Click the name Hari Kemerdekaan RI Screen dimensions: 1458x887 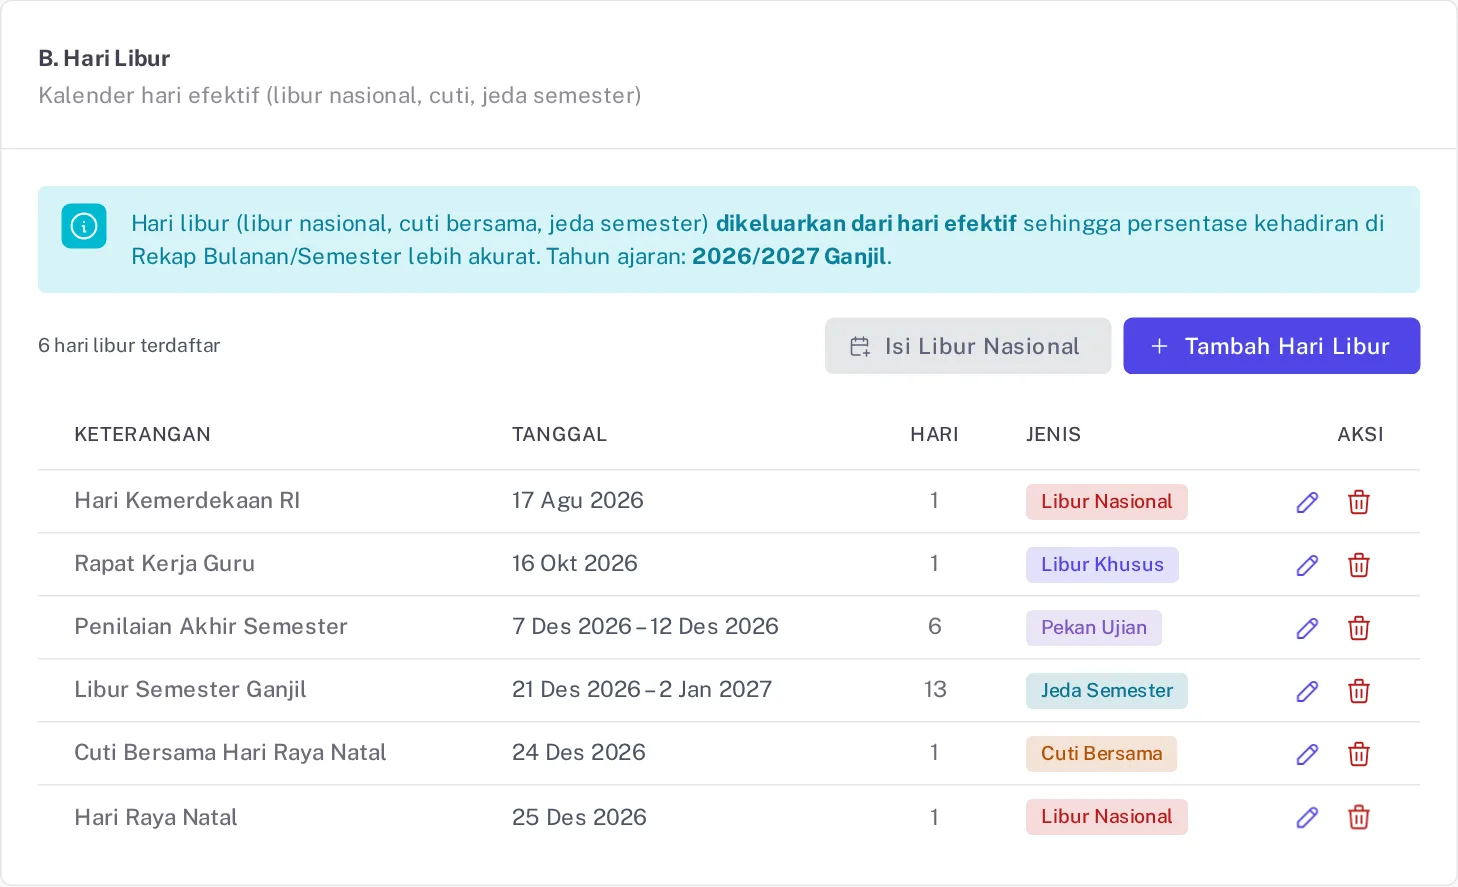pos(187,501)
